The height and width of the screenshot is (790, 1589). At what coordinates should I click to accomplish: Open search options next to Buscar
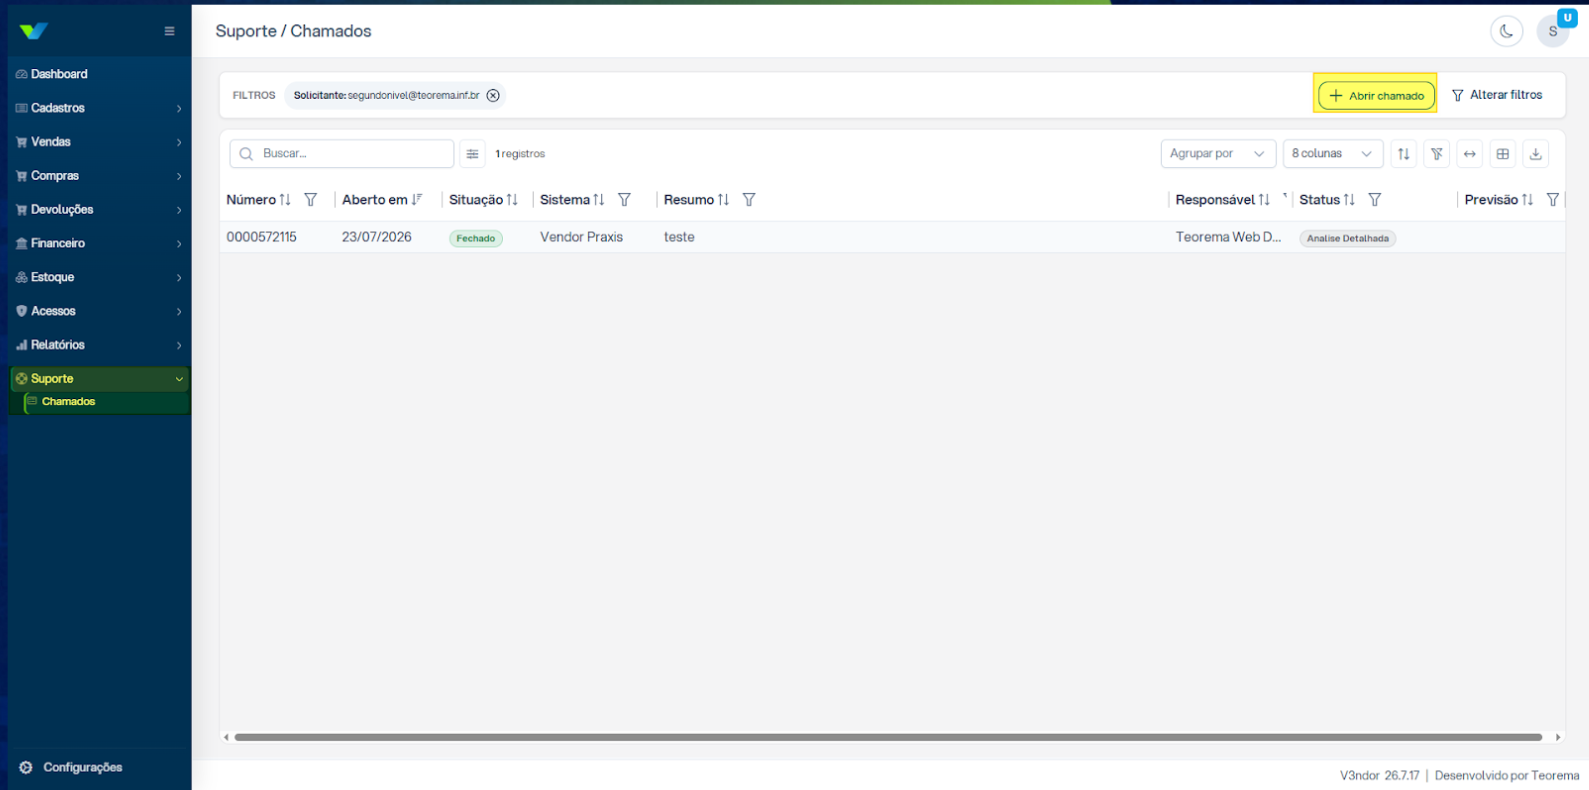(x=472, y=153)
